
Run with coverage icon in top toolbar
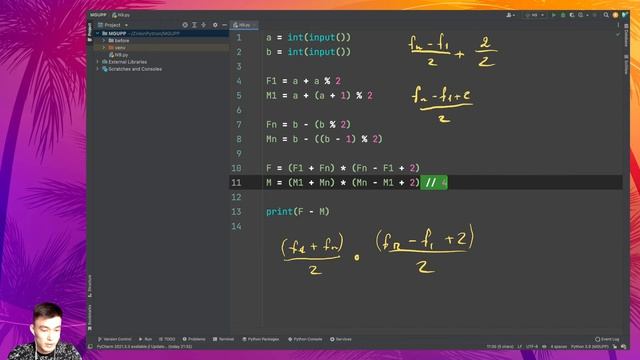[572, 15]
